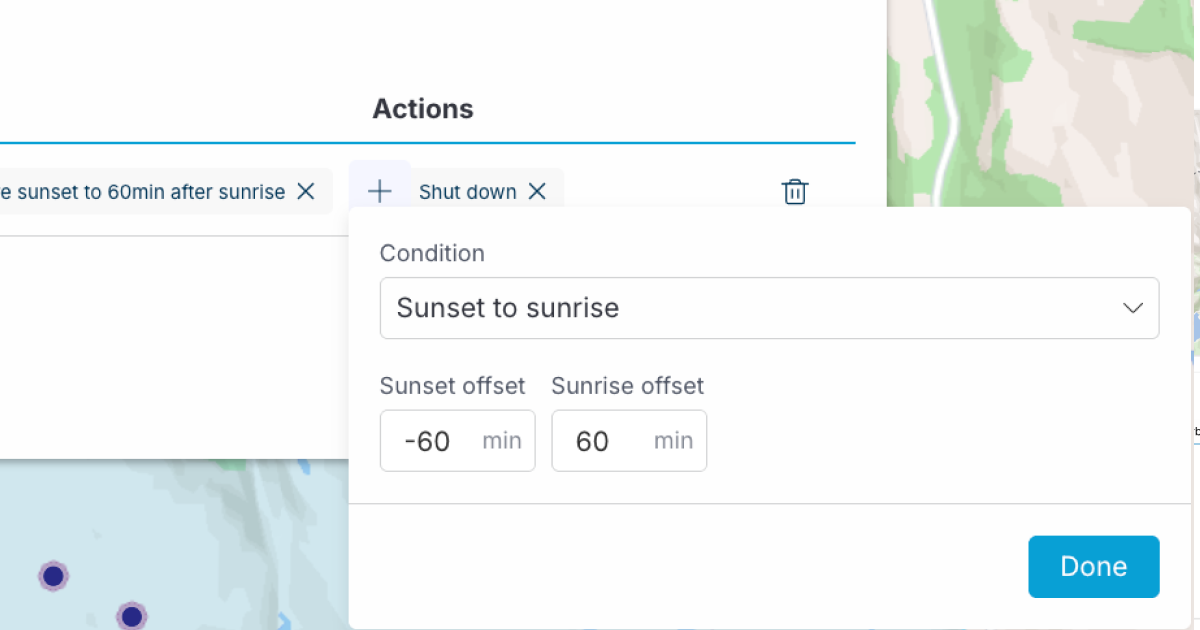Screen dimensions: 1200x630
Task: Delete the rule with the trash icon
Action: pos(794,191)
